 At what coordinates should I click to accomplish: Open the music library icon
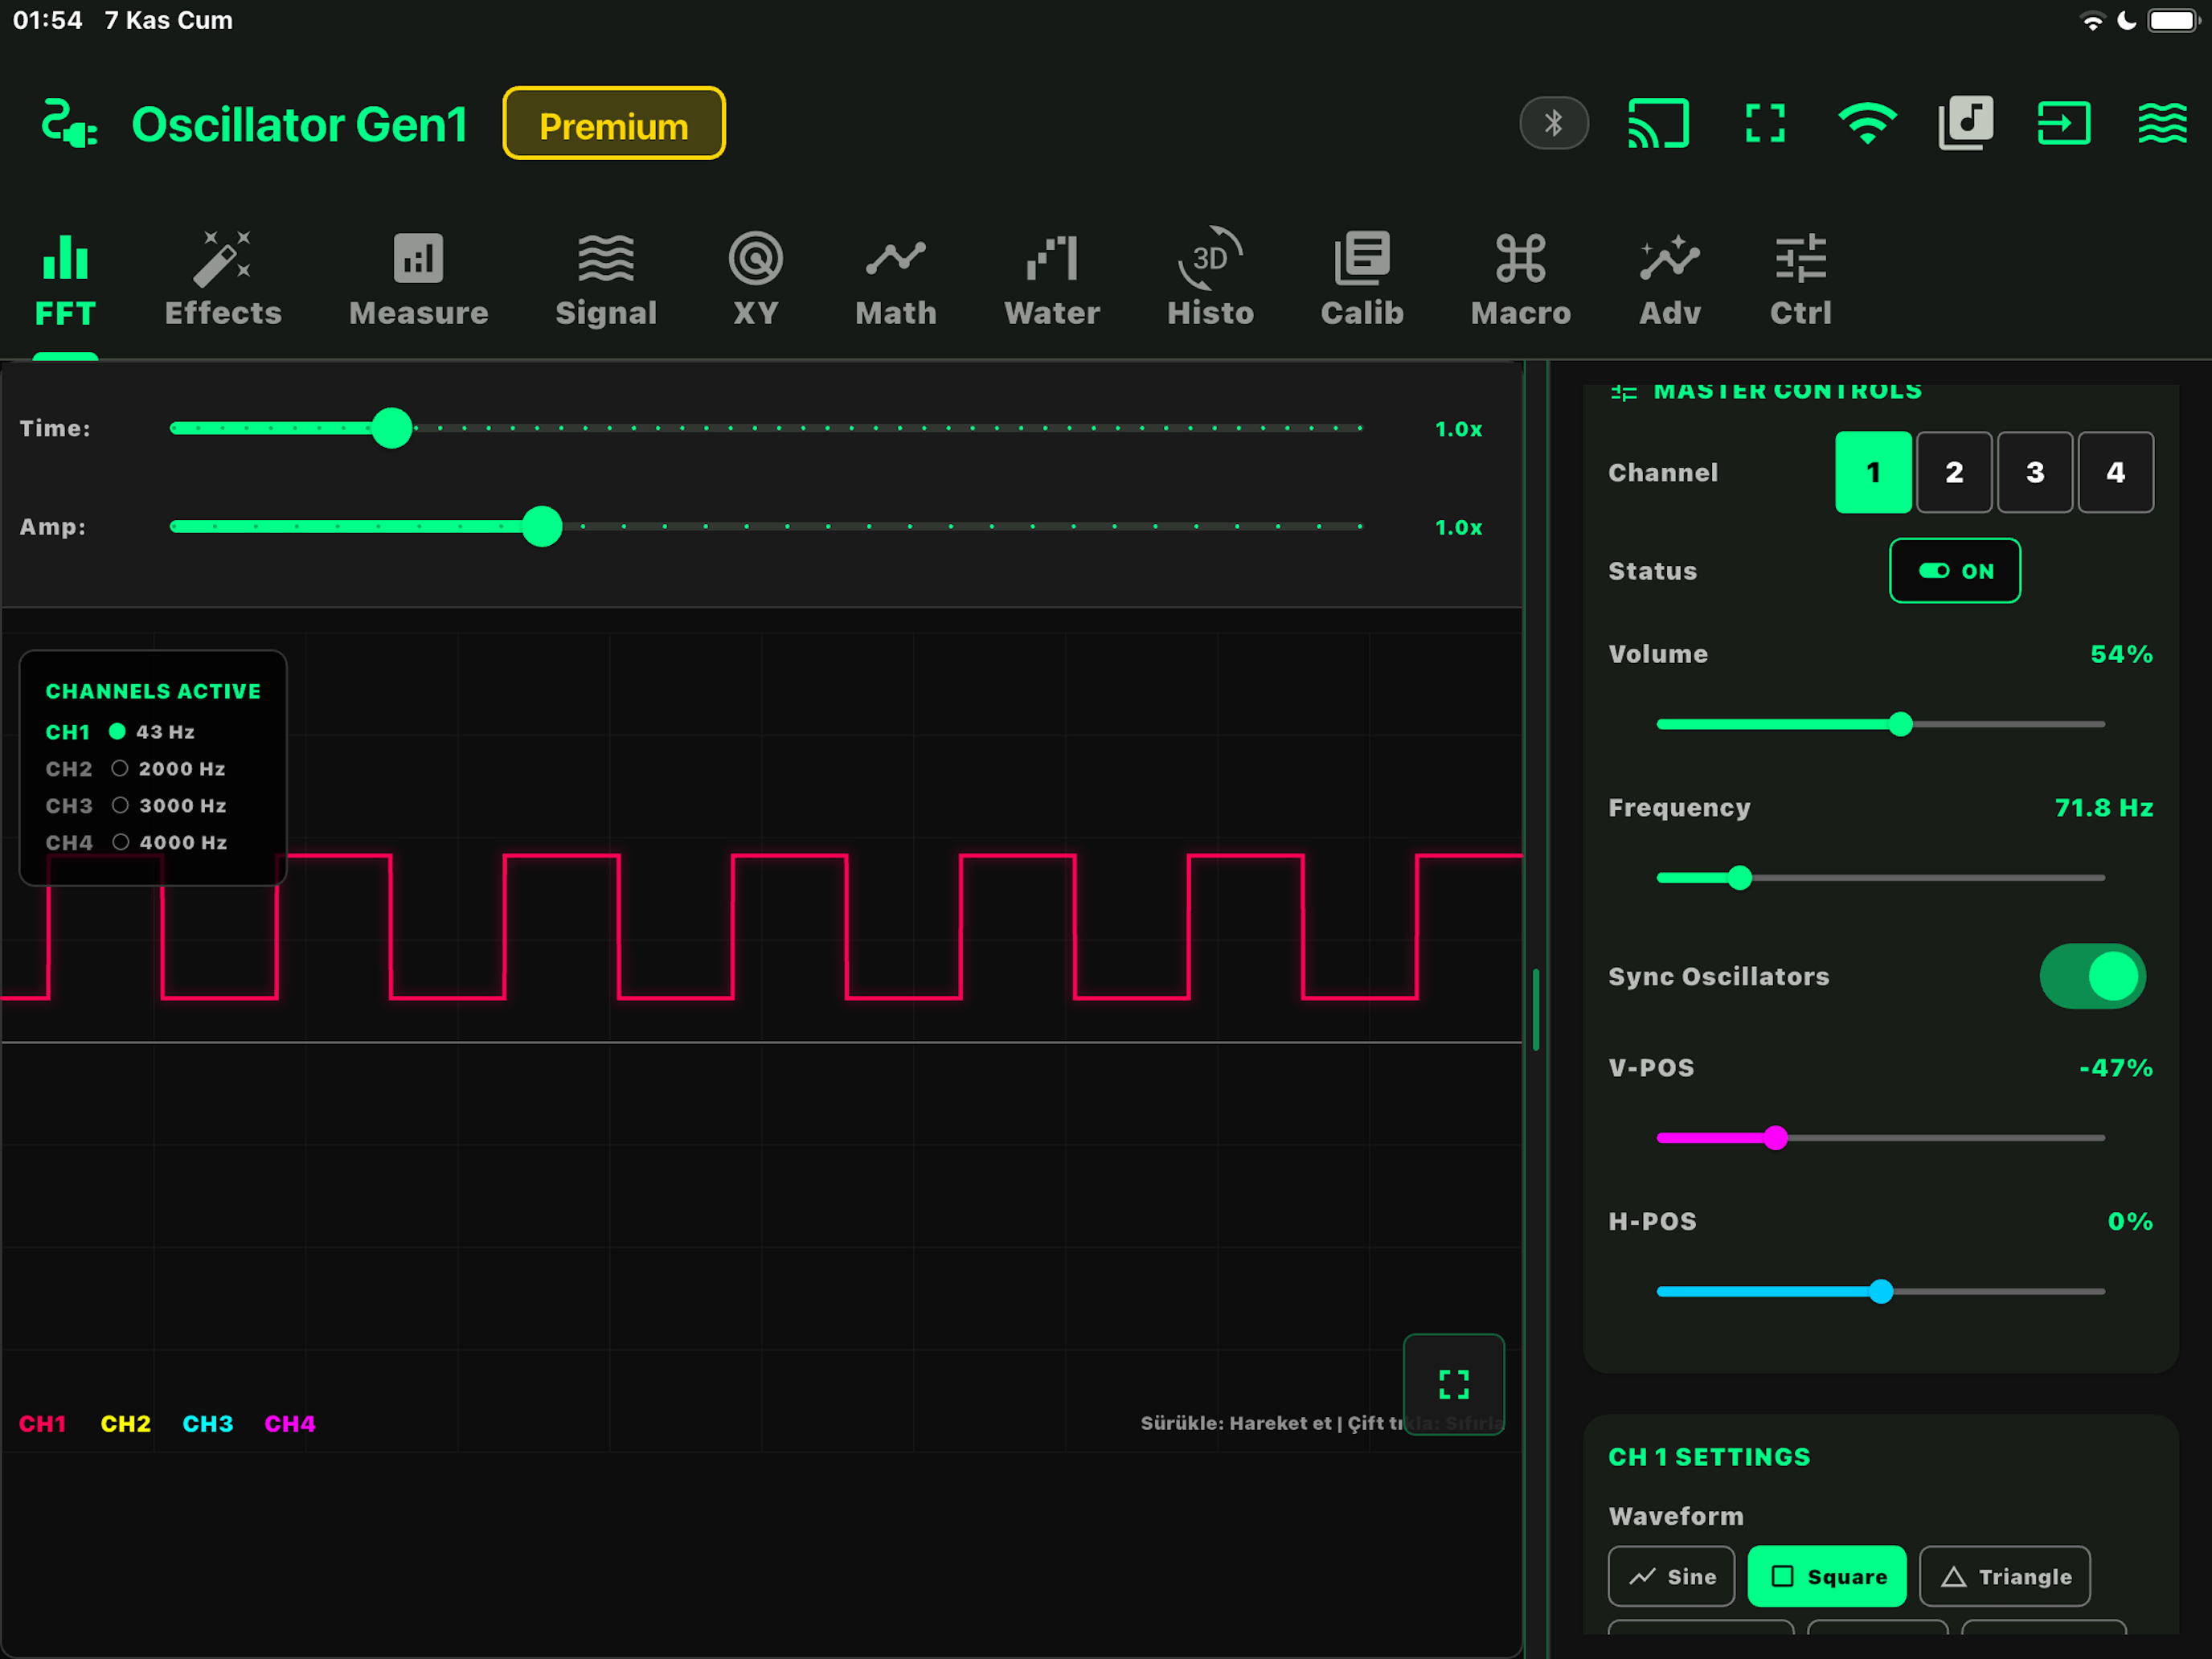(x=1965, y=123)
